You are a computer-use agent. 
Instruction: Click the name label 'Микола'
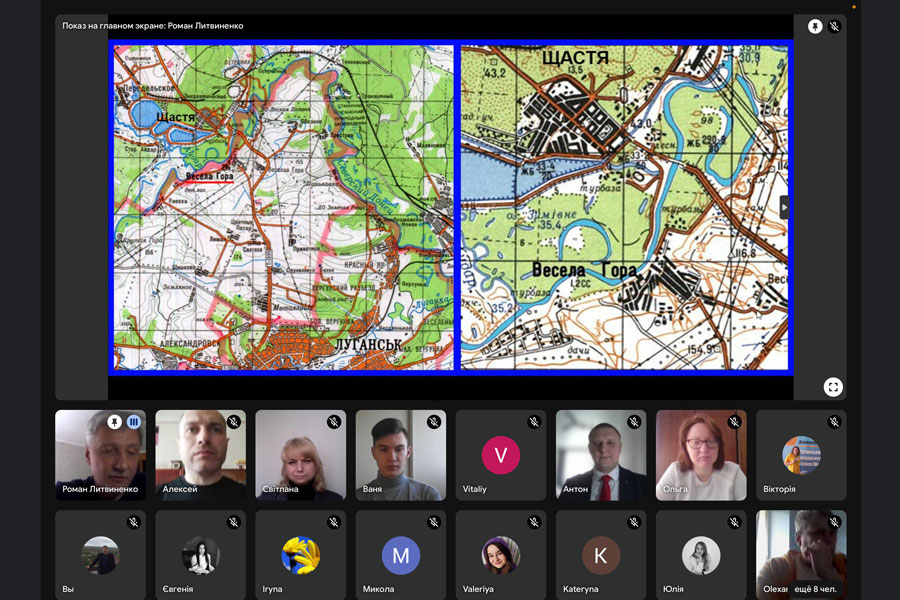[378, 589]
